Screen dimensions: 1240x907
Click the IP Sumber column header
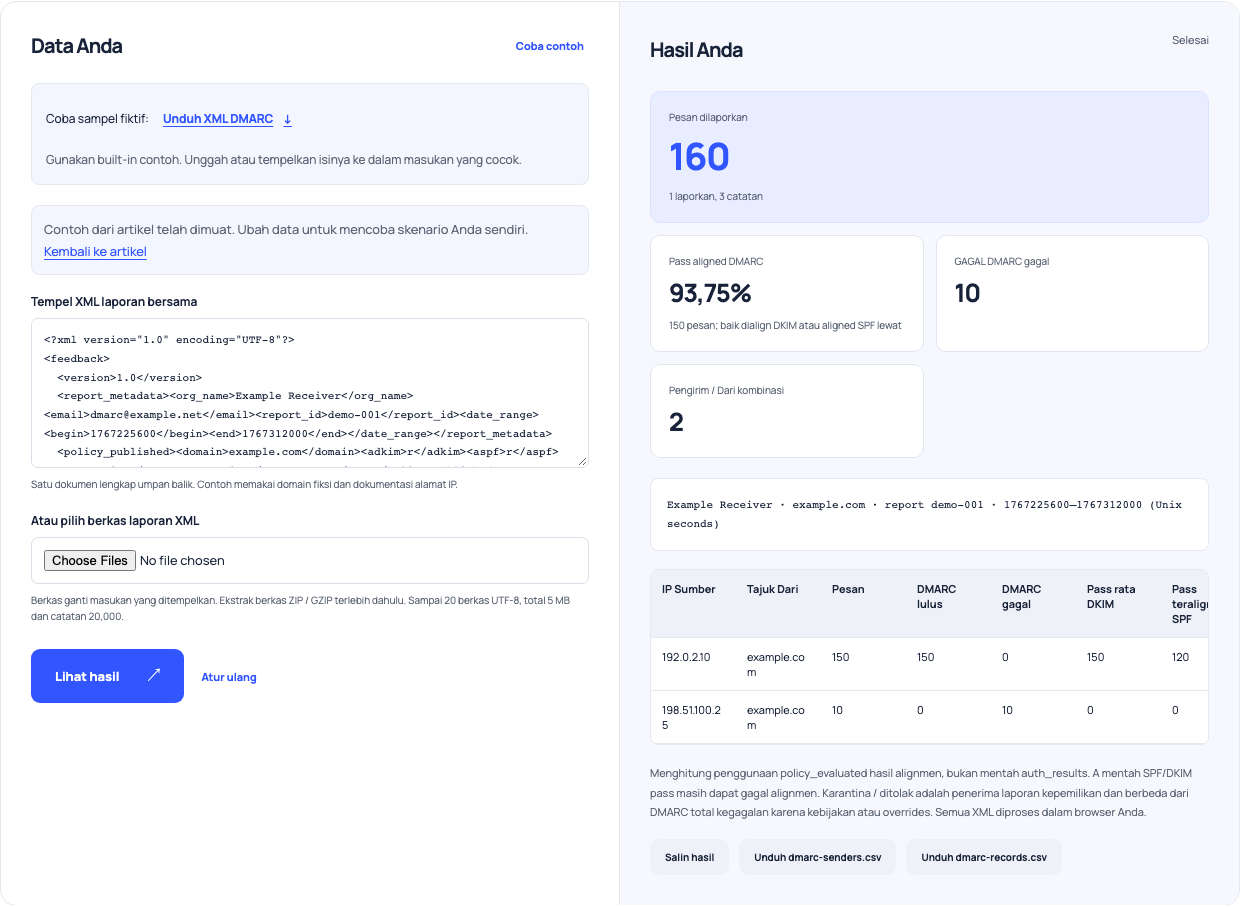coord(689,589)
